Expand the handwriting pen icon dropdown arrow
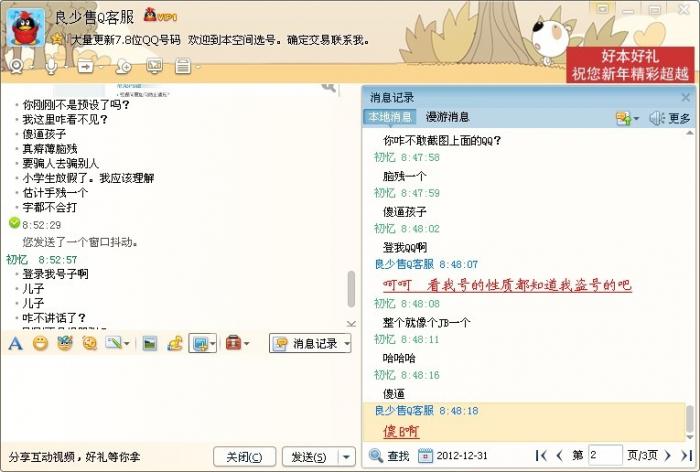This screenshot has width=700, height=472. [127, 343]
